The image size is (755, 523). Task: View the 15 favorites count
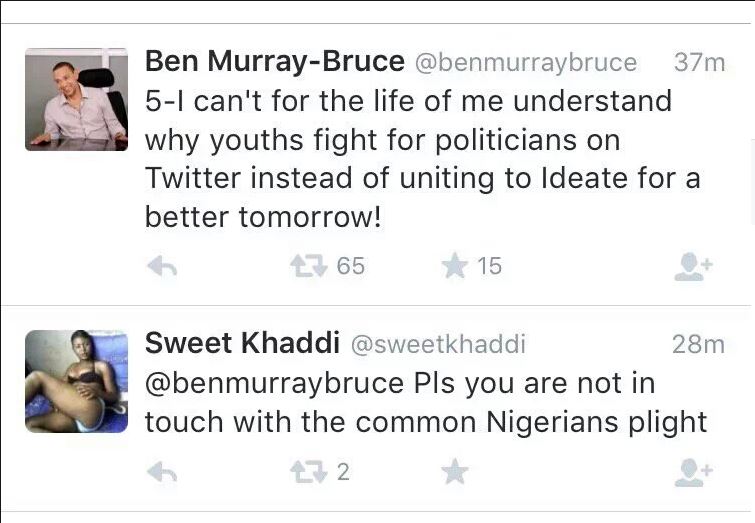(489, 266)
